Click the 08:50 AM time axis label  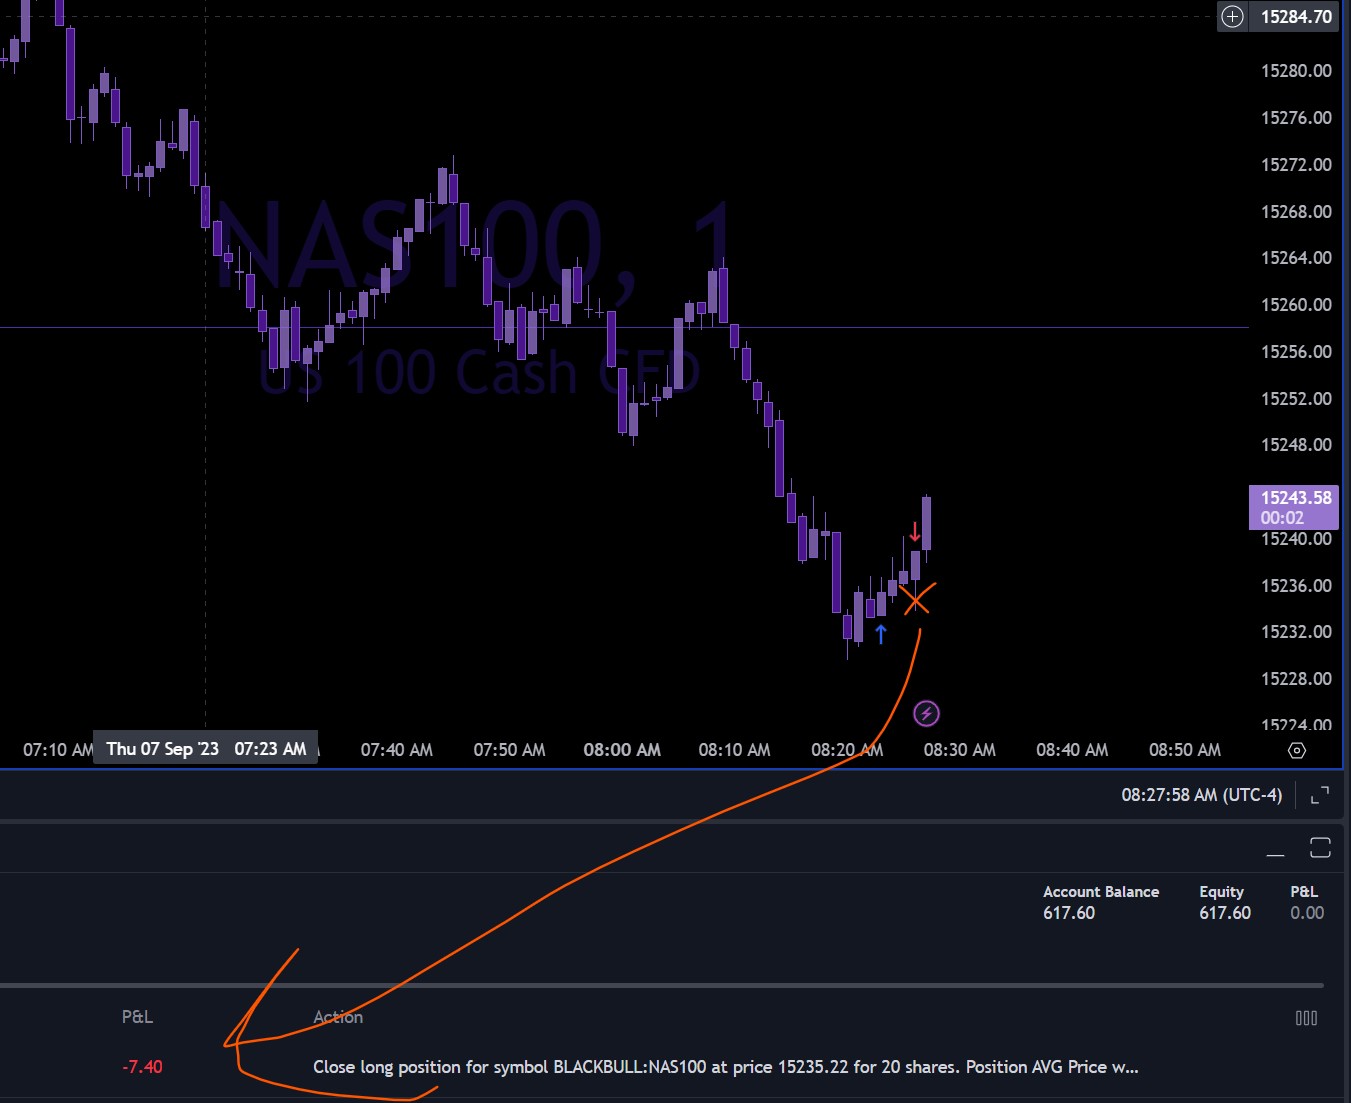[1185, 750]
